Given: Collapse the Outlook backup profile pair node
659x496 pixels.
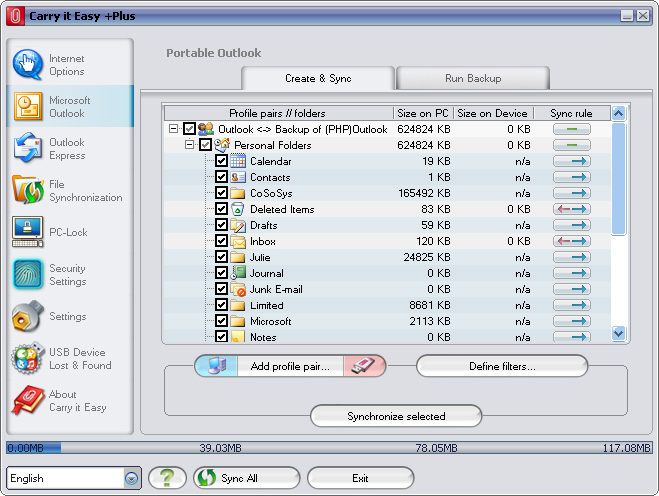Looking at the screenshot, I should [x=174, y=129].
